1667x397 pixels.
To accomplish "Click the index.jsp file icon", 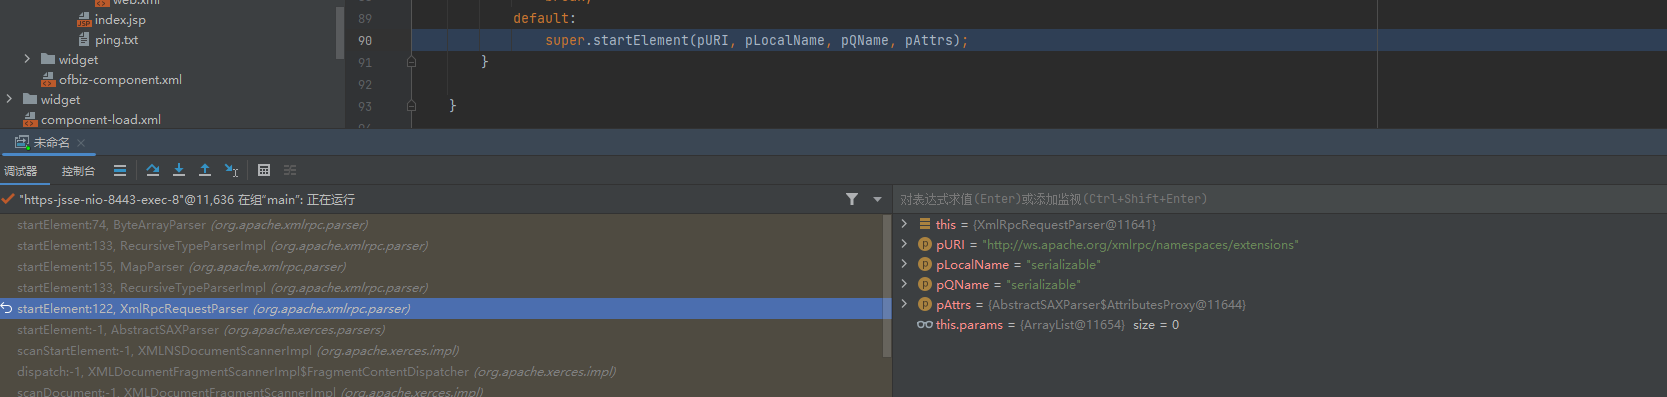I will tap(84, 20).
